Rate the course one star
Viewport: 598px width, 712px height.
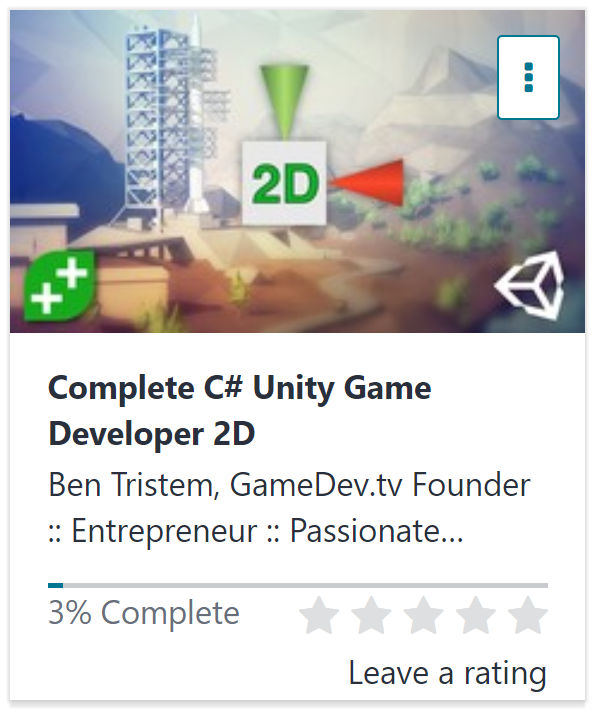[x=319, y=615]
